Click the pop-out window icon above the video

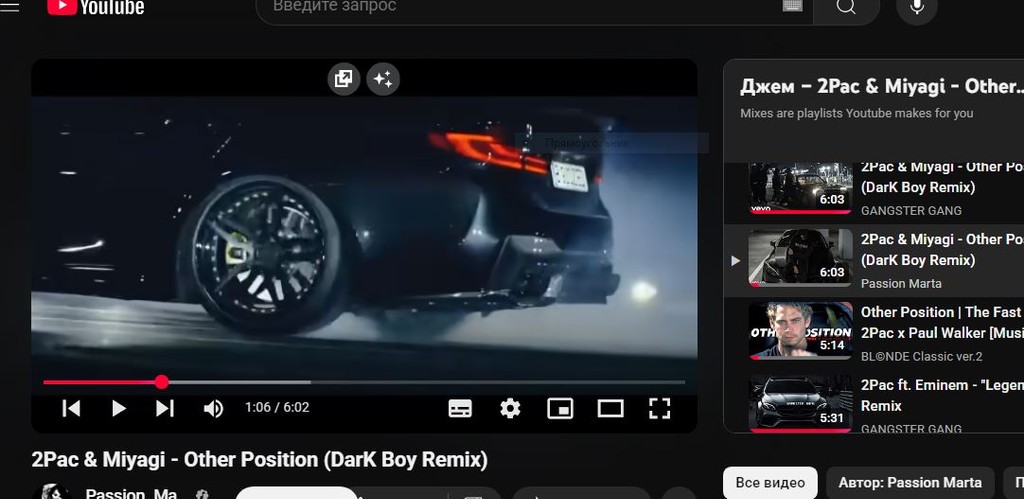[344, 80]
